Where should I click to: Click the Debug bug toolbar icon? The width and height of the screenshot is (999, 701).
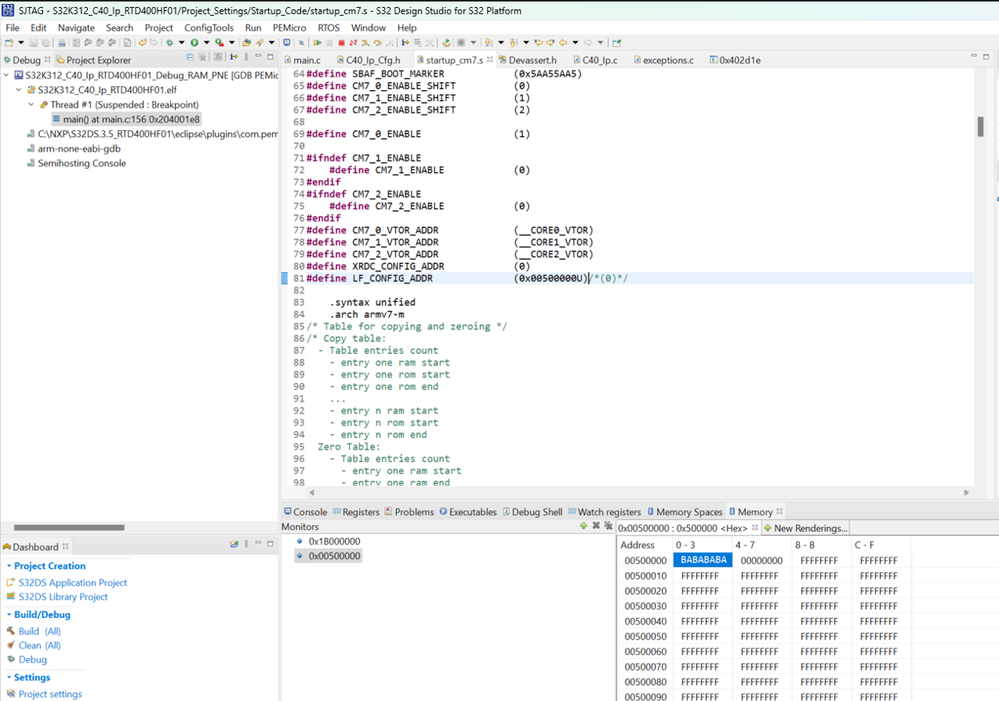pyautogui.click(x=170, y=43)
